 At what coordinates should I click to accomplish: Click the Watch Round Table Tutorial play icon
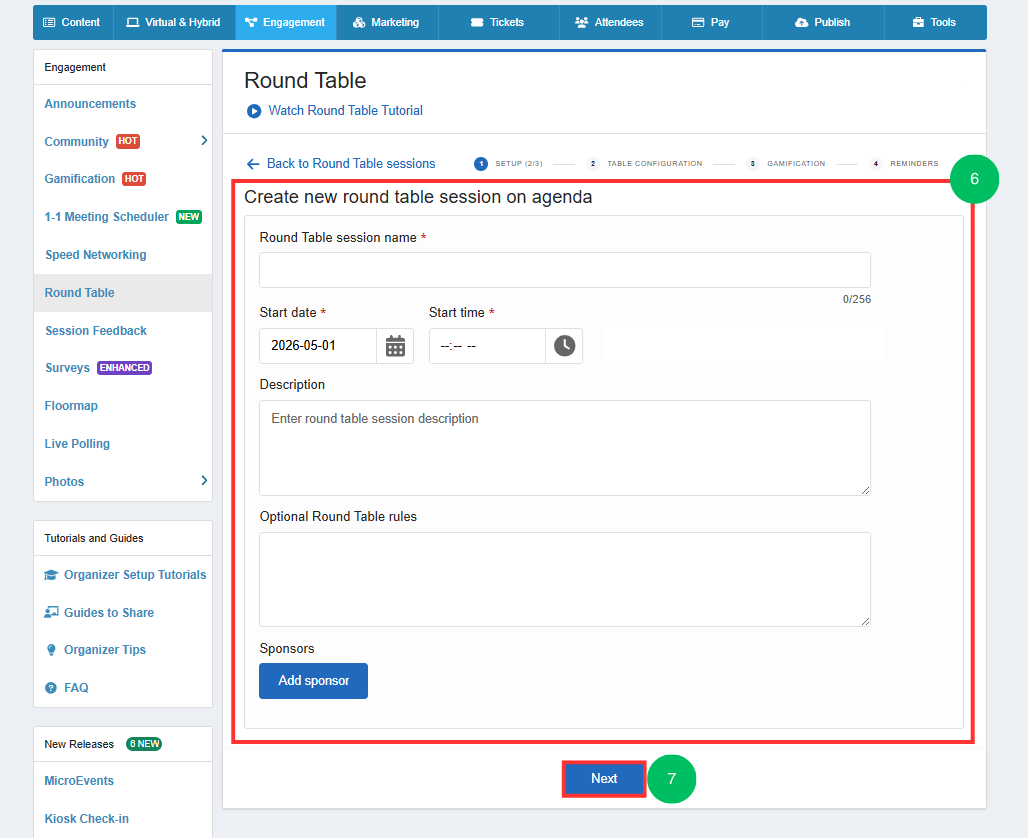pos(254,111)
